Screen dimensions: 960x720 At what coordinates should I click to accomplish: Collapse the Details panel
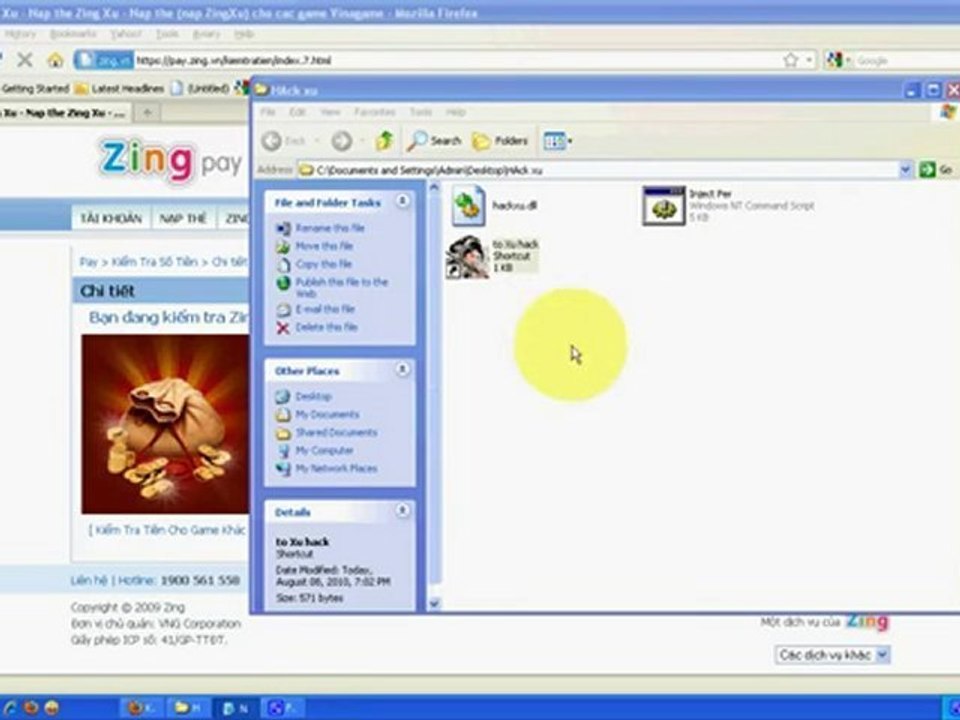pos(402,510)
